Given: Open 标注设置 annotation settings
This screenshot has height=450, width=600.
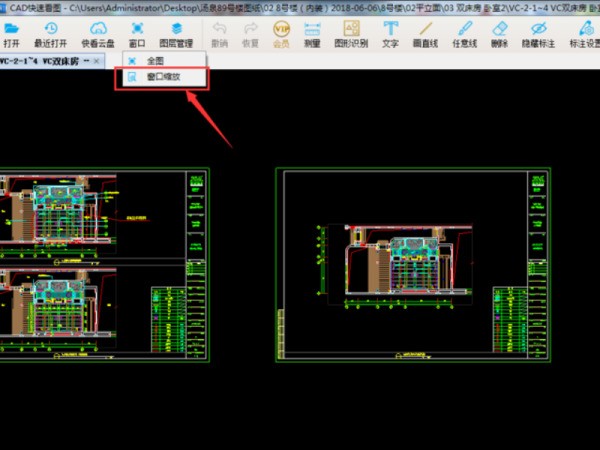Looking at the screenshot, I should pyautogui.click(x=585, y=34).
